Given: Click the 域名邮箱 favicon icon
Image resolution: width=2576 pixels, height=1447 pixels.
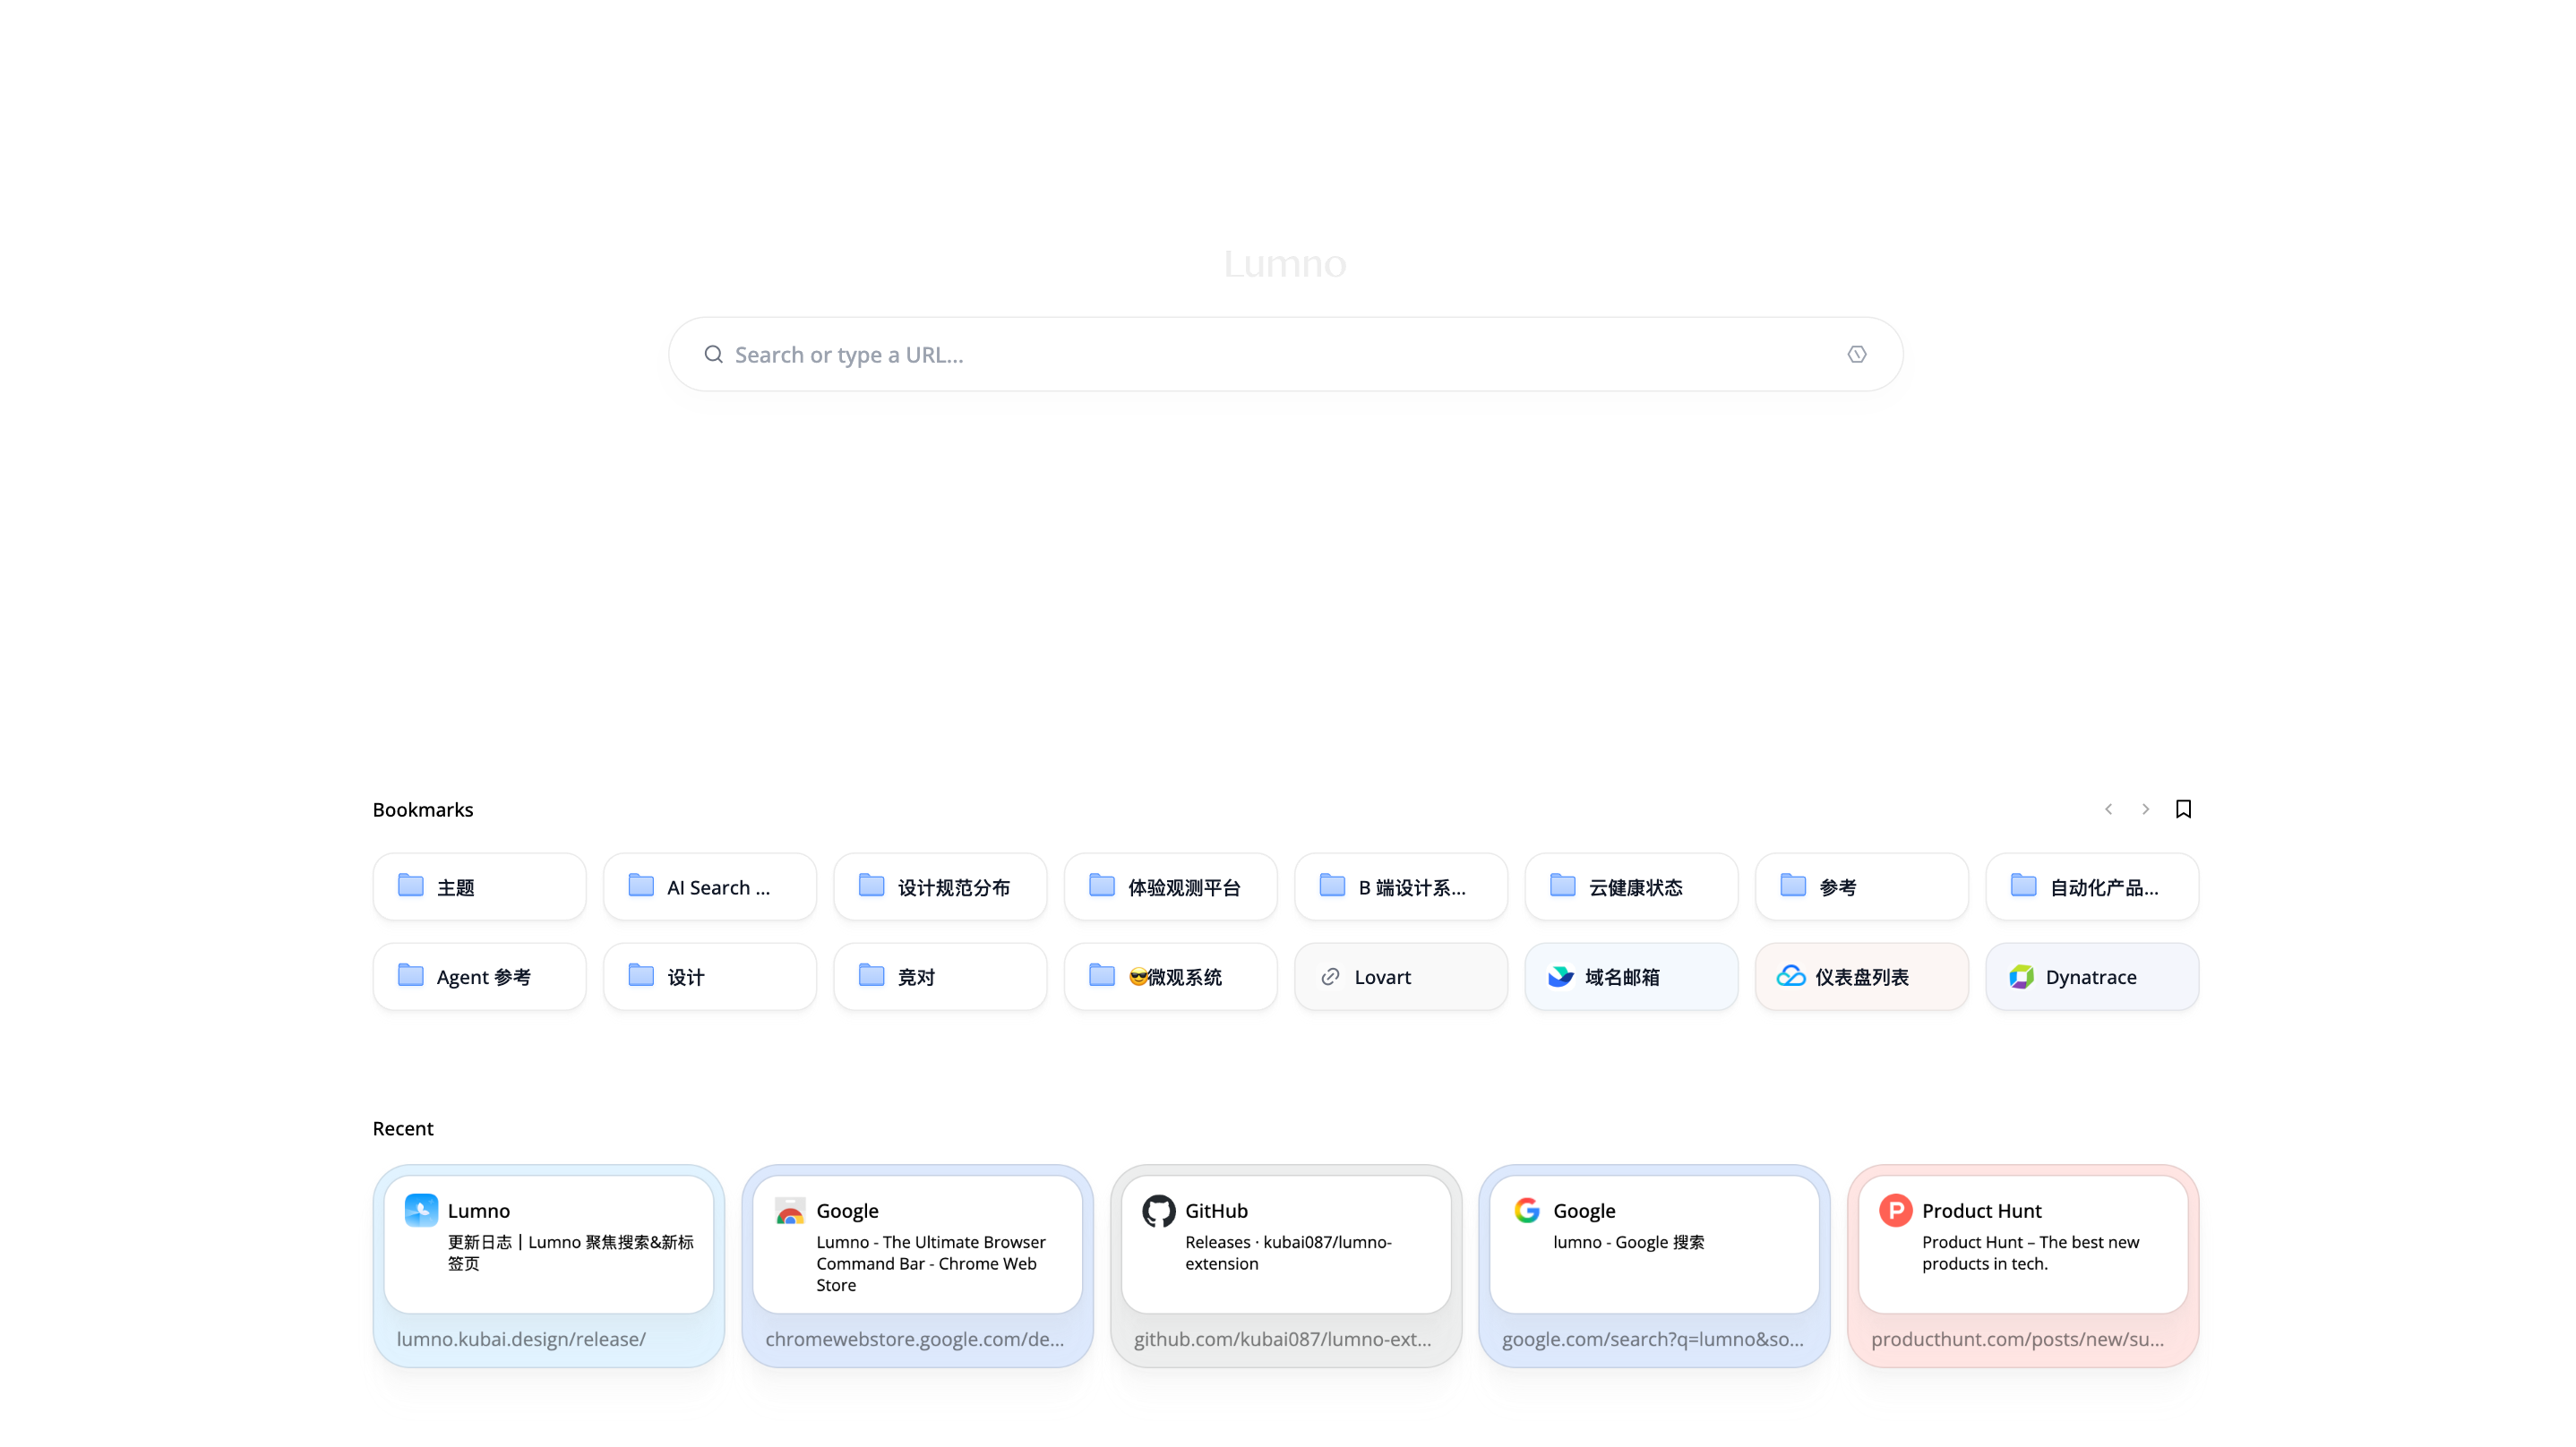Looking at the screenshot, I should click(1561, 977).
